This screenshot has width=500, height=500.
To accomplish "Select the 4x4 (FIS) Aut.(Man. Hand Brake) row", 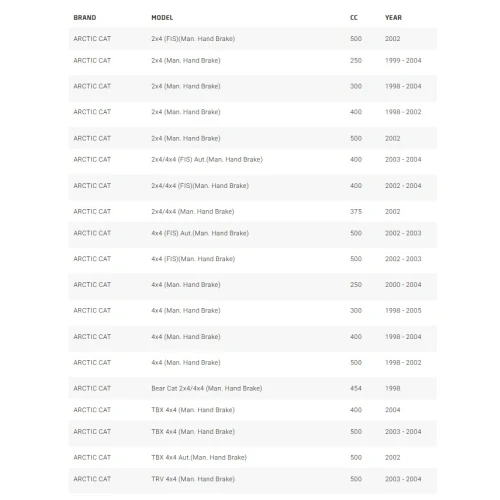I will (253, 233).
